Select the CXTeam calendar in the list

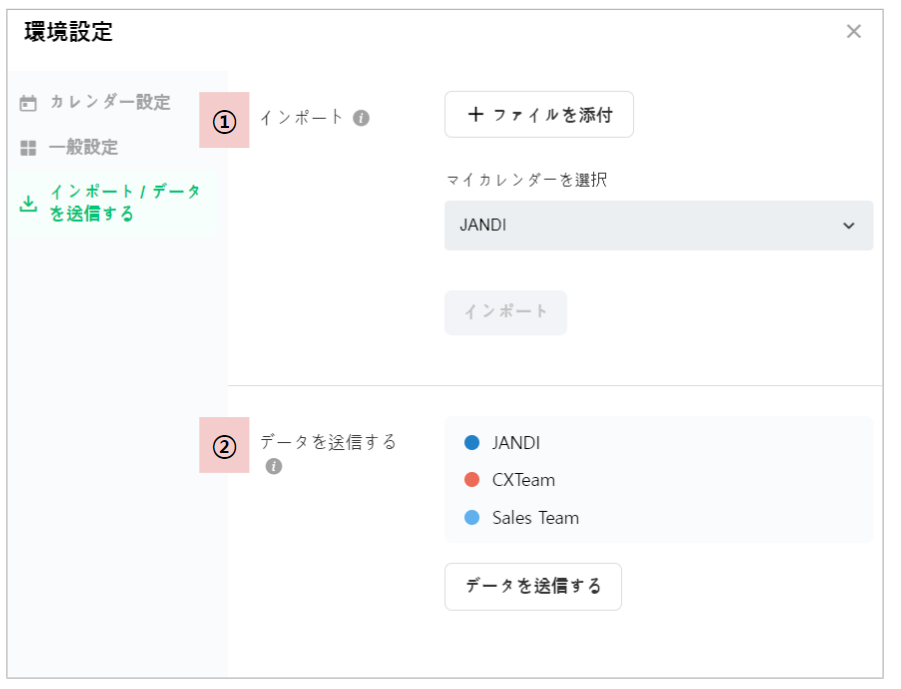point(522,480)
